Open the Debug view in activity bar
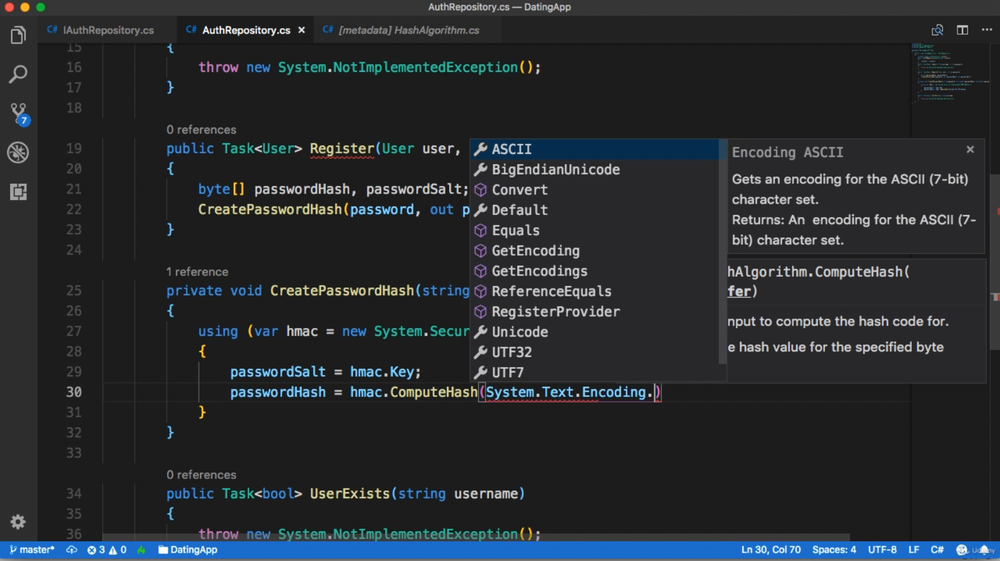This screenshot has height=561, width=1000. coord(18,152)
